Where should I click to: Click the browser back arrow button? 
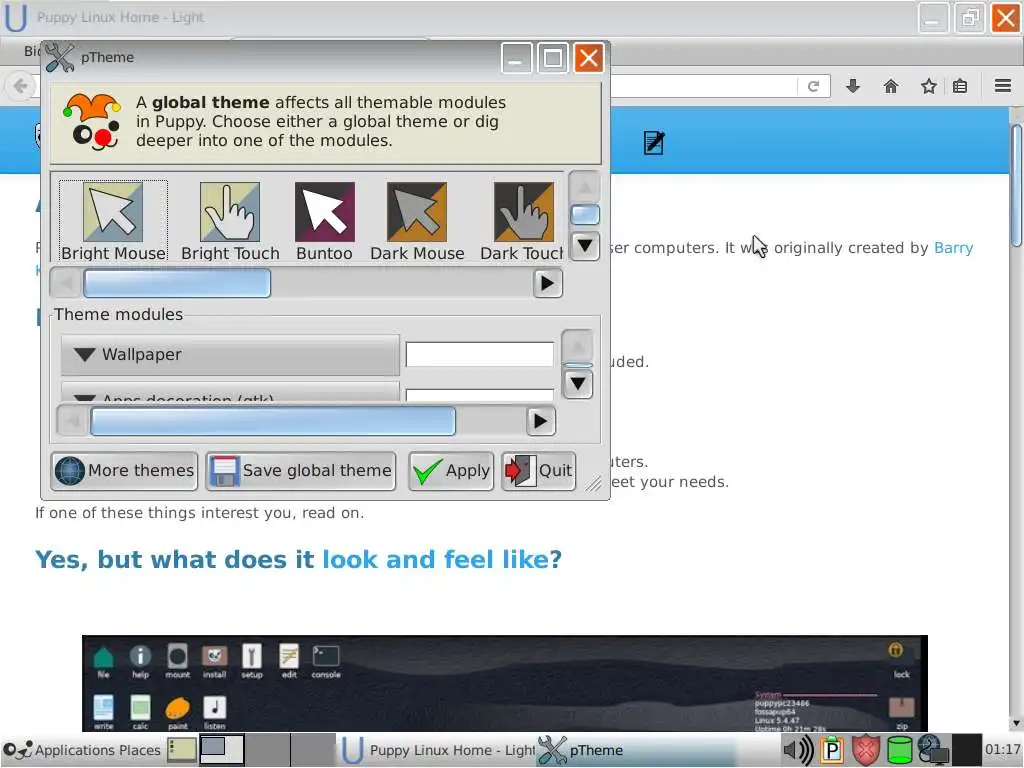(x=21, y=86)
